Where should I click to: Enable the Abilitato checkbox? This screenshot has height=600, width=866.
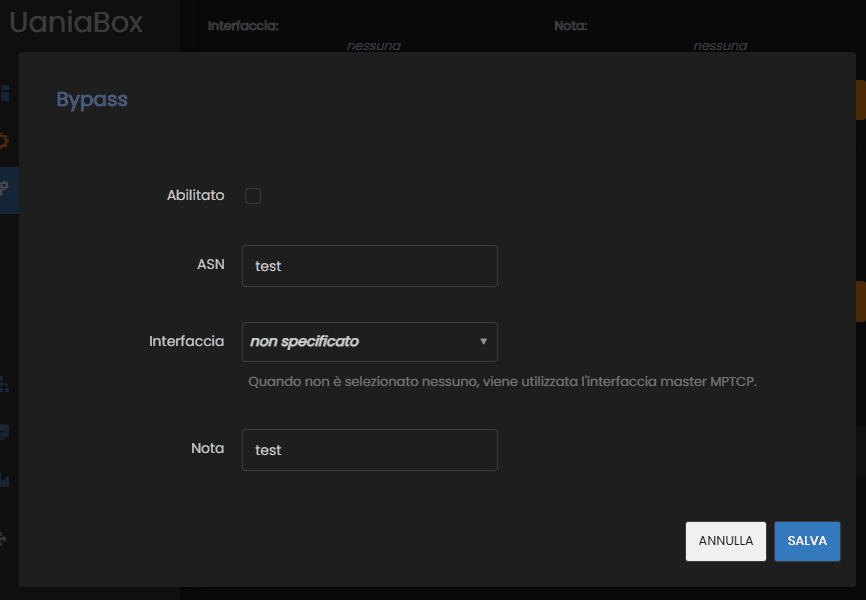pos(253,196)
